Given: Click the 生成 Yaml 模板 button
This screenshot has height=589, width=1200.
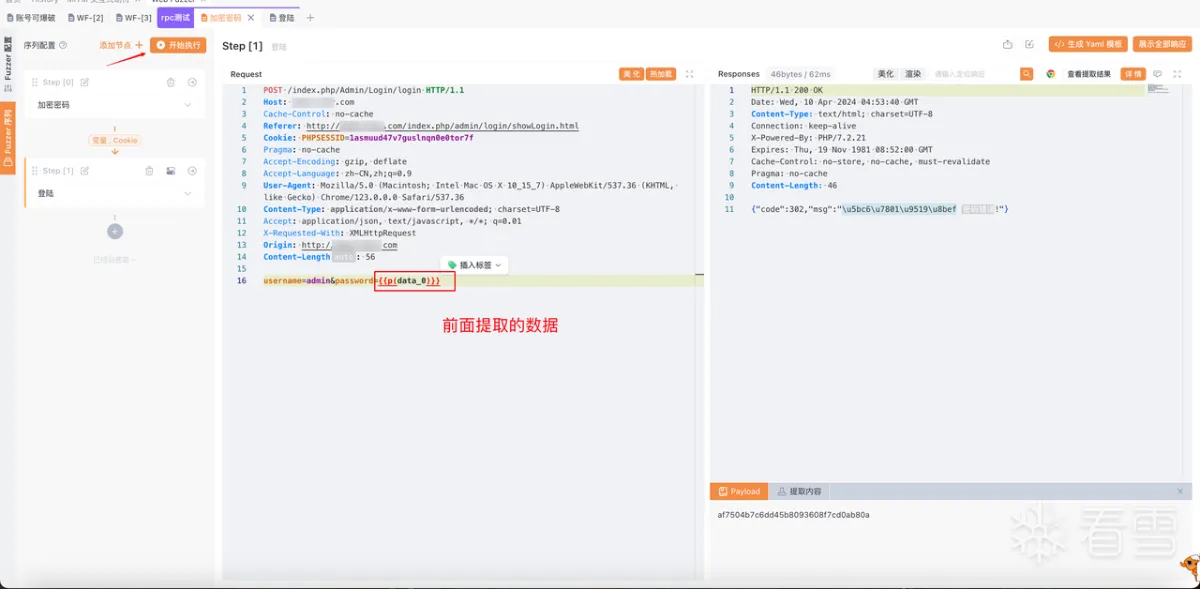Looking at the screenshot, I should 1088,45.
